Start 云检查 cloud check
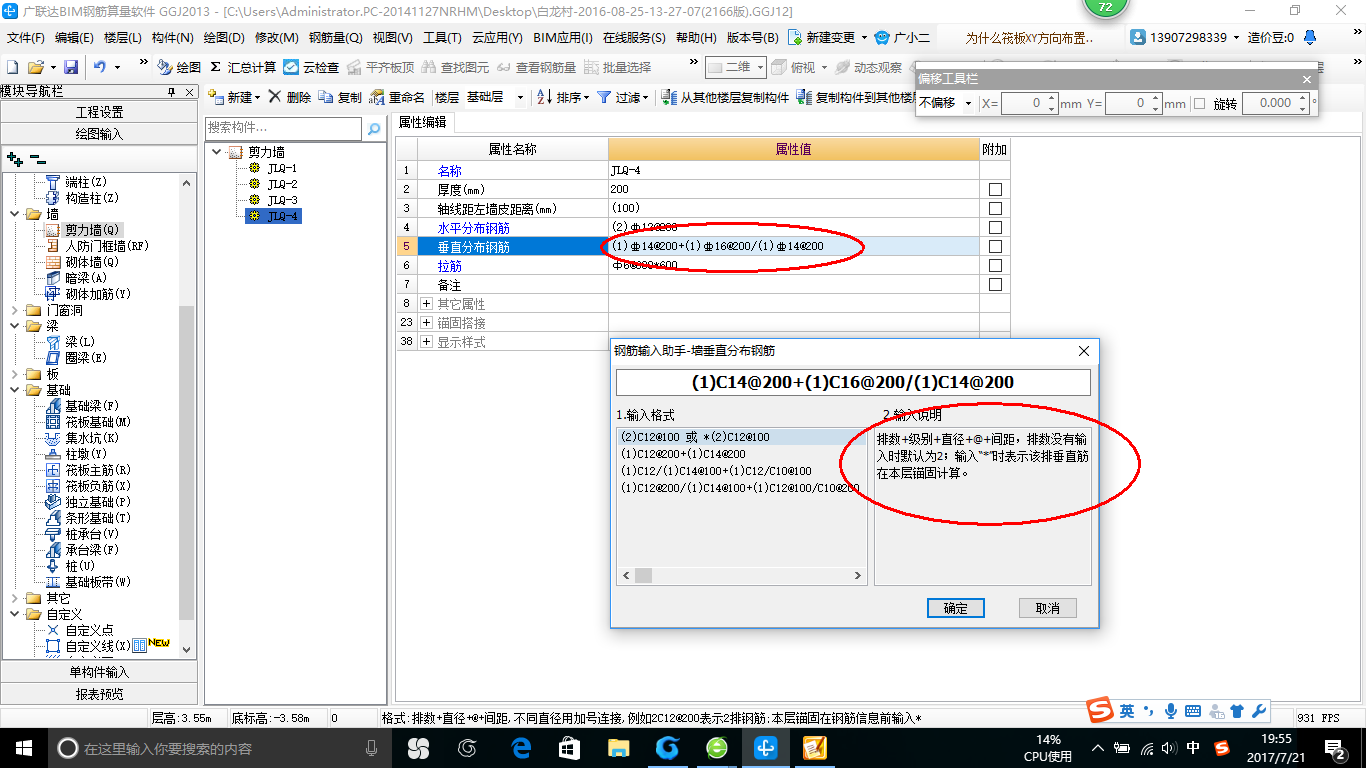 311,67
